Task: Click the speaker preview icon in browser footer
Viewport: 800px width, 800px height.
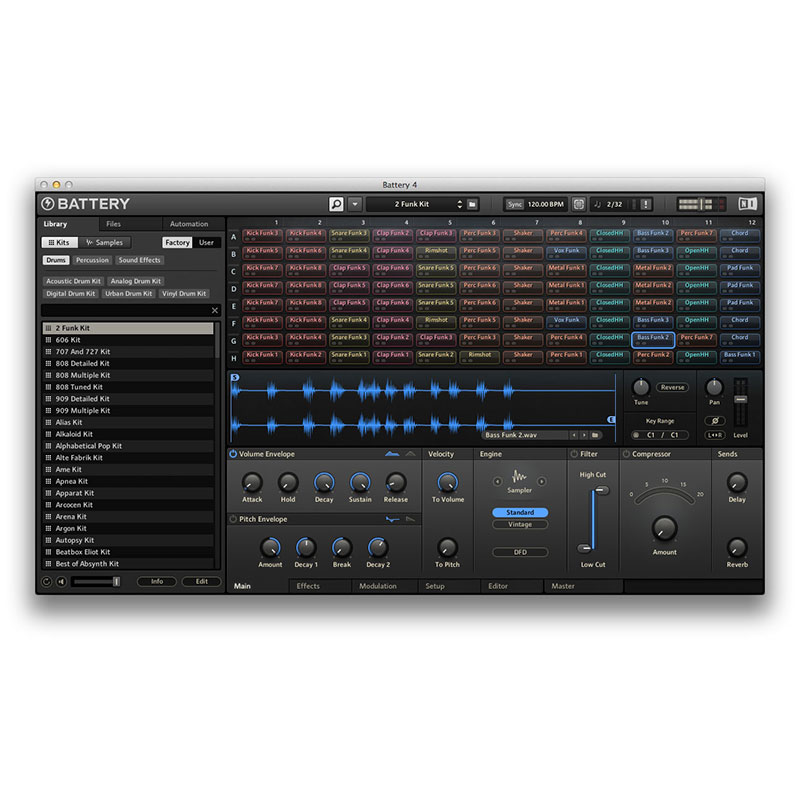Action: 63,581
